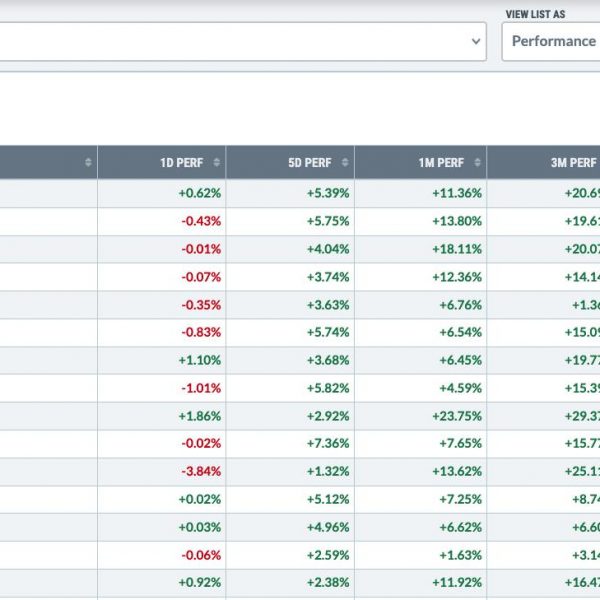Select the -0.01% 1D value
Screen dimensions: 600x600
201,249
